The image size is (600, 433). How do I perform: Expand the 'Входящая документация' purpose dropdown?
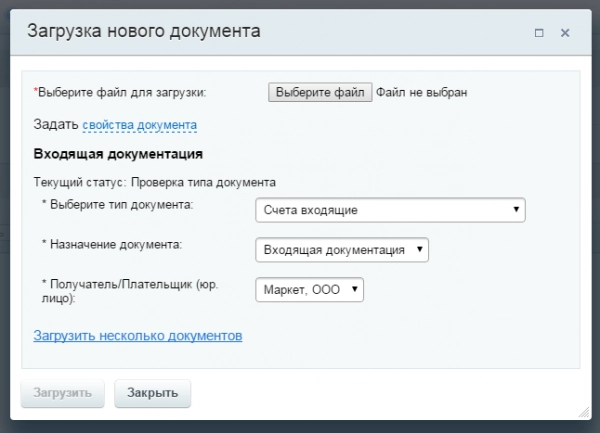(x=342, y=250)
